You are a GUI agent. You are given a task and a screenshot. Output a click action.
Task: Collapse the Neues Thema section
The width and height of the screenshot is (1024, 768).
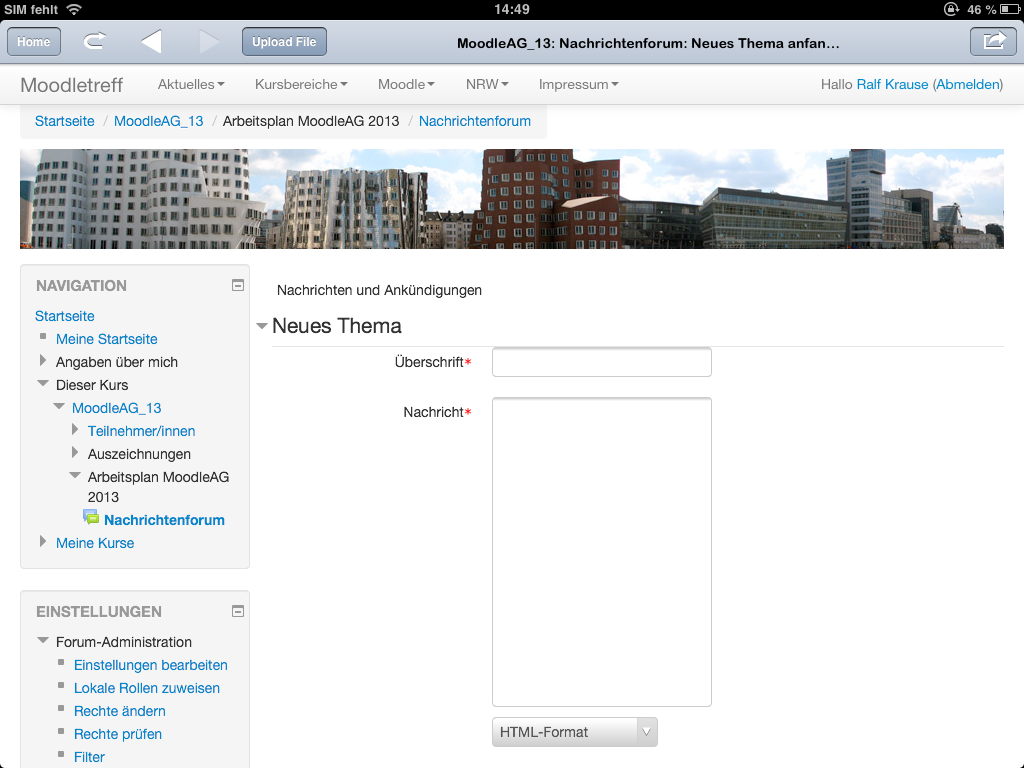[x=262, y=325]
